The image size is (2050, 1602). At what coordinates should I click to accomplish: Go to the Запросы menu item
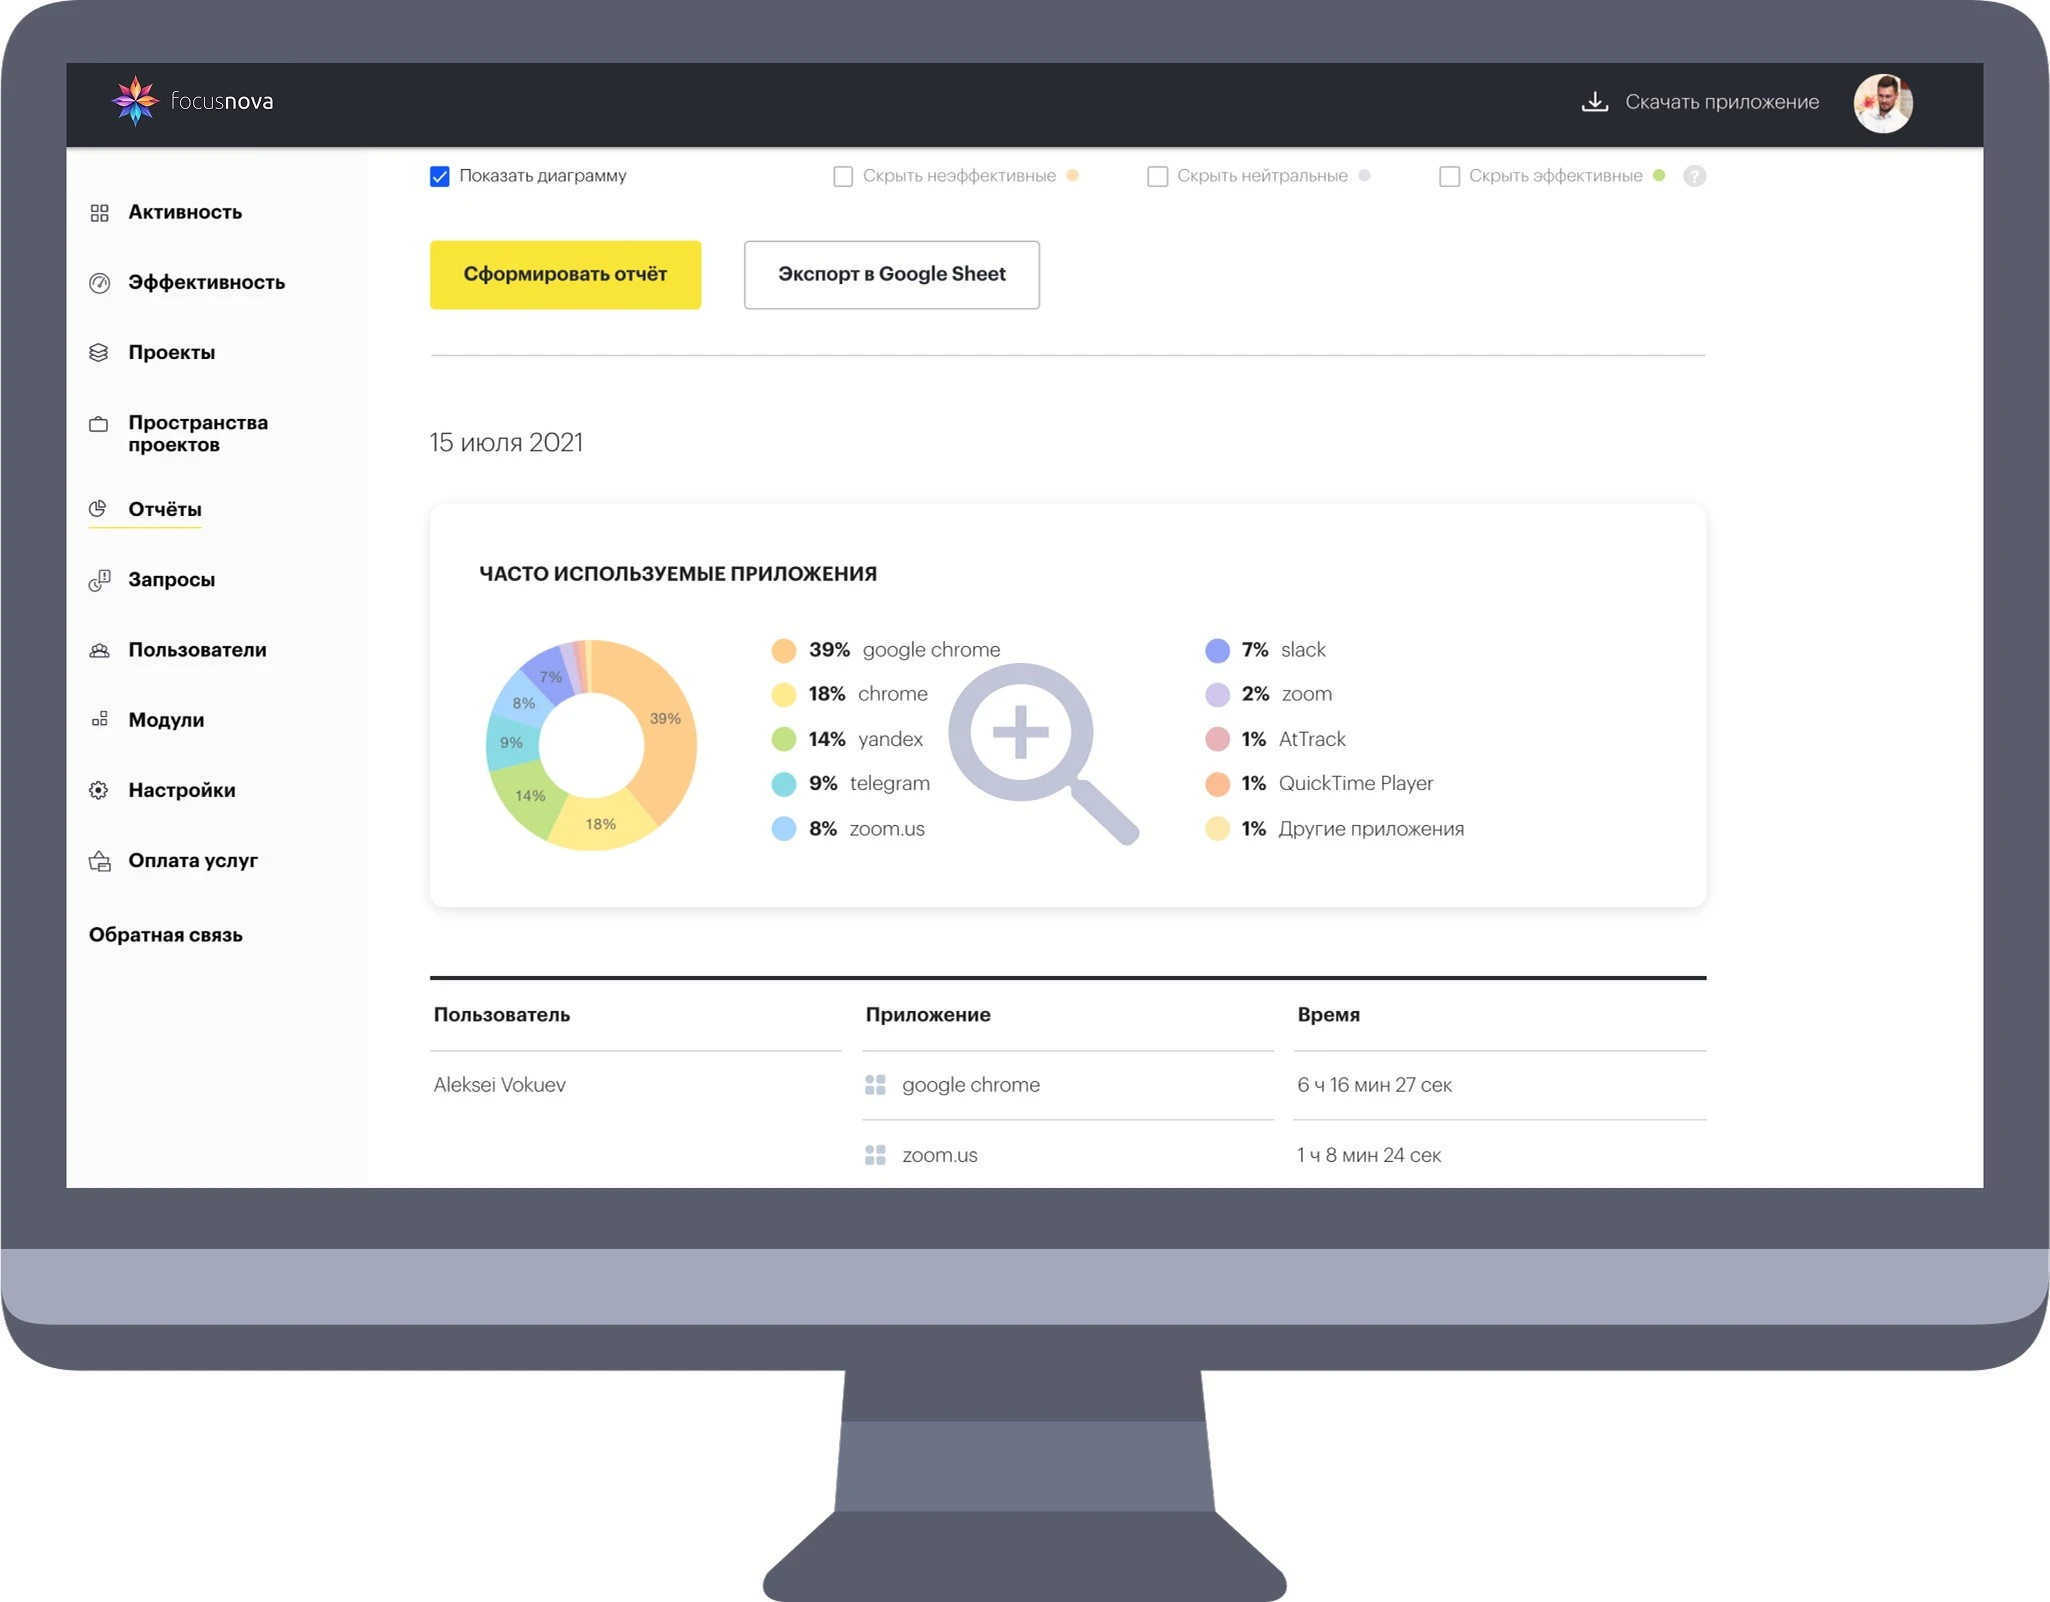[x=171, y=580]
